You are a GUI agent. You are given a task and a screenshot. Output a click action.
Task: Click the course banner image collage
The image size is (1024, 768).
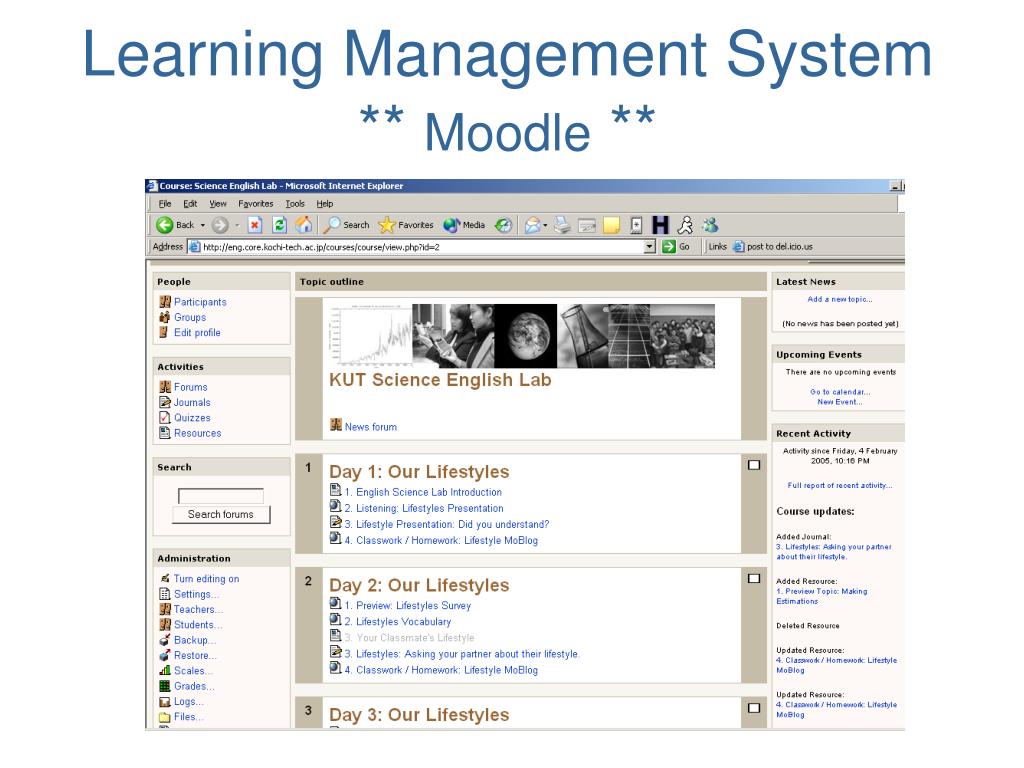coord(522,336)
